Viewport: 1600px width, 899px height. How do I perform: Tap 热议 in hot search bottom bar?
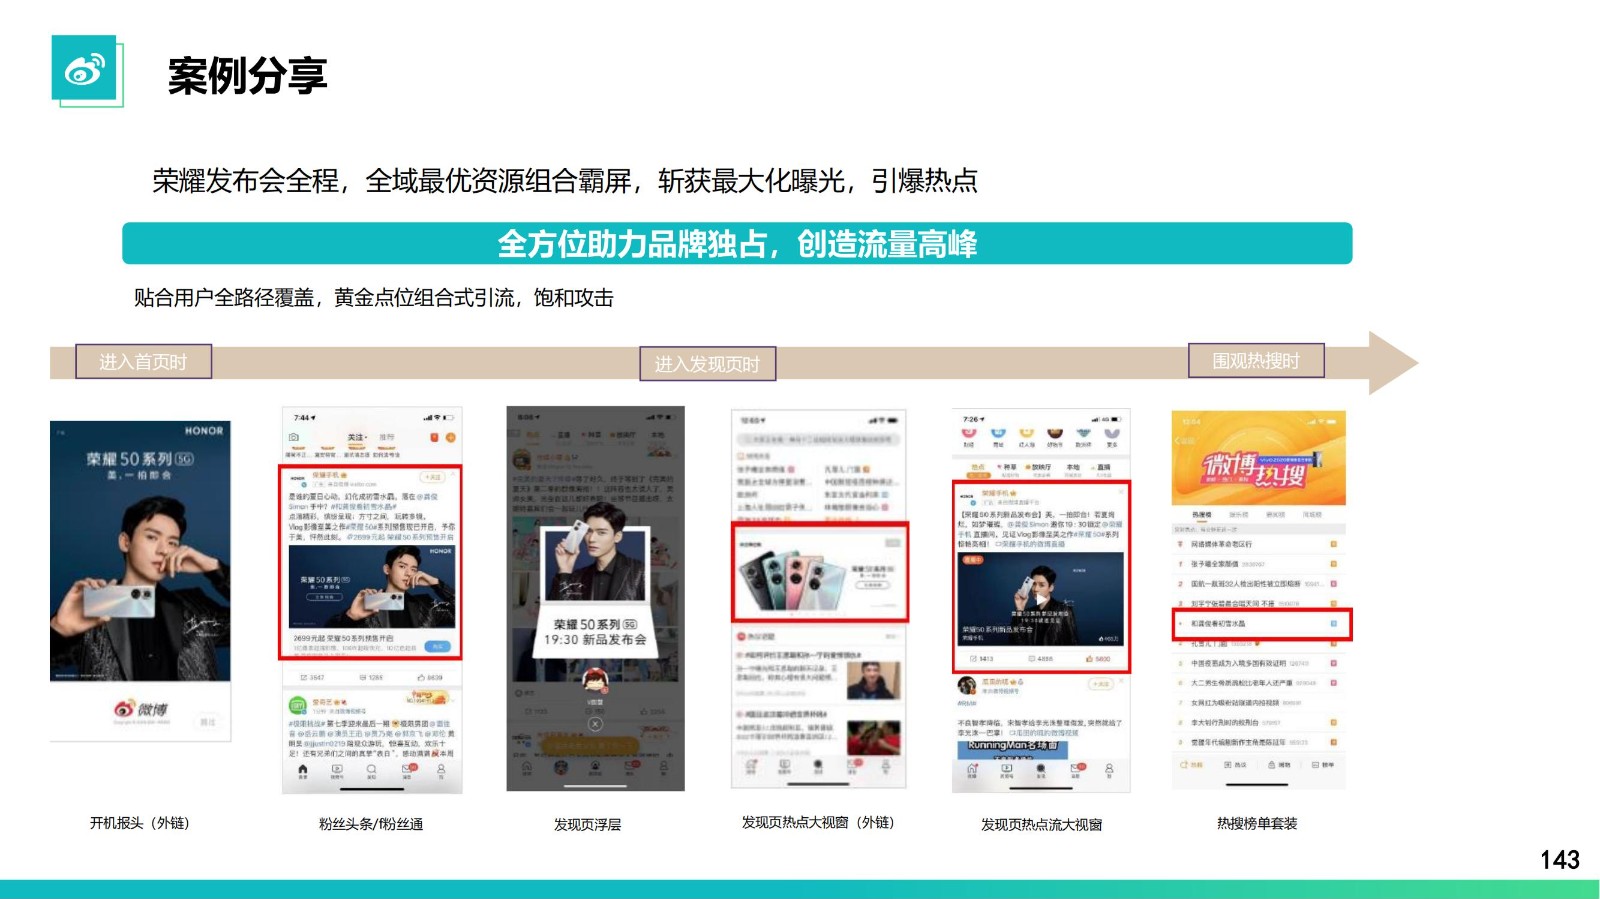1235,765
